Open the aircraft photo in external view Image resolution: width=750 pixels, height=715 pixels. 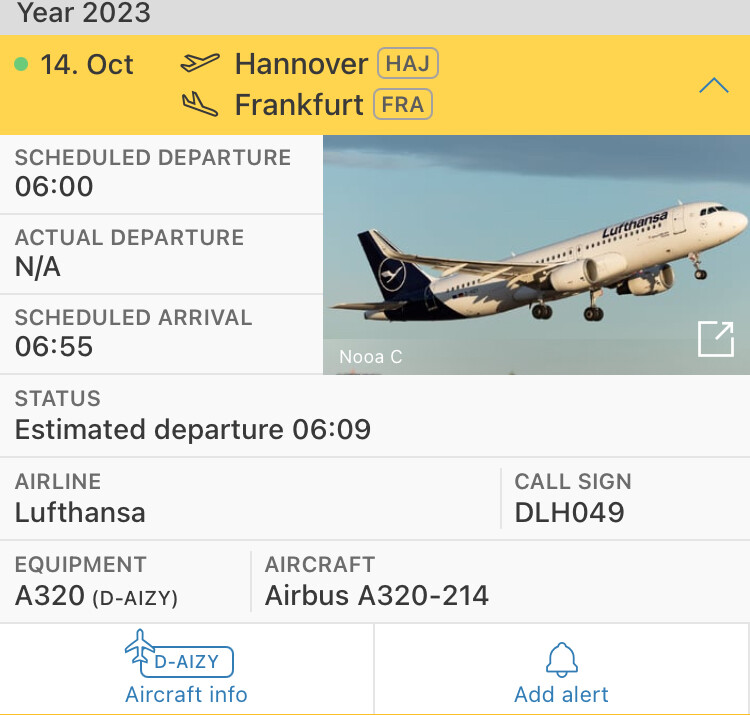(715, 339)
